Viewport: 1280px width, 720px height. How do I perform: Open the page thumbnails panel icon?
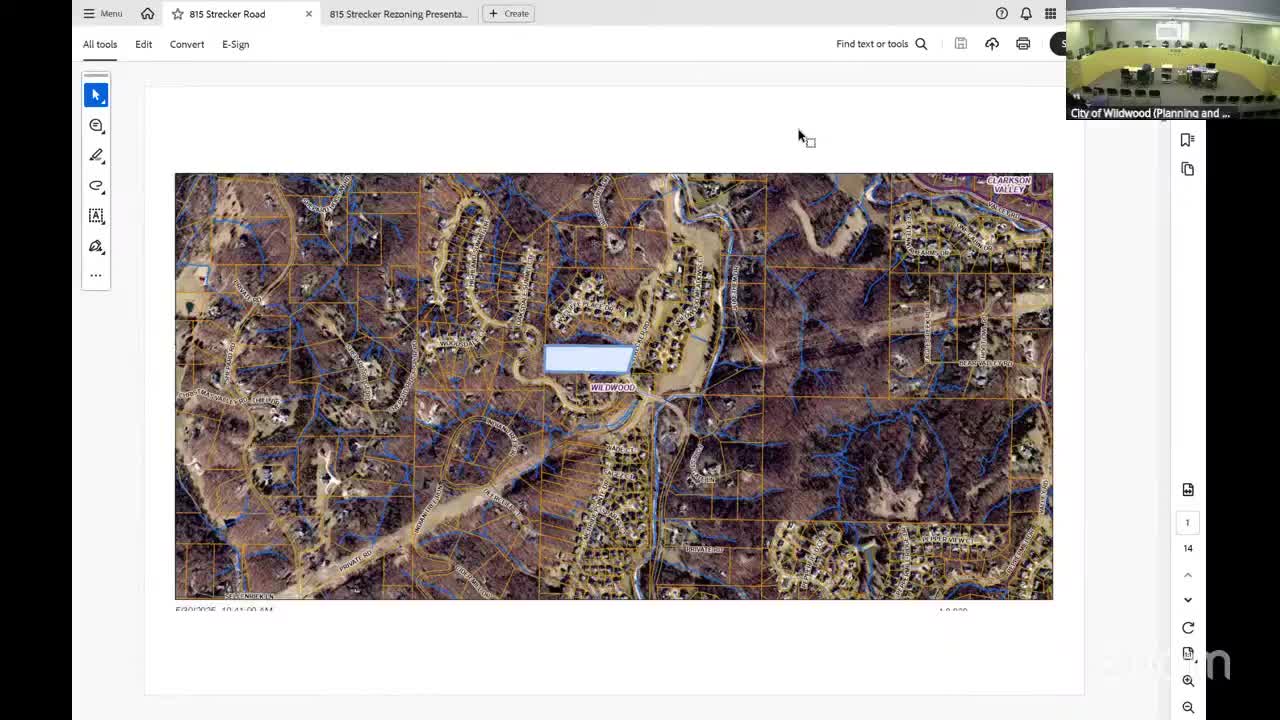pos(1188,170)
